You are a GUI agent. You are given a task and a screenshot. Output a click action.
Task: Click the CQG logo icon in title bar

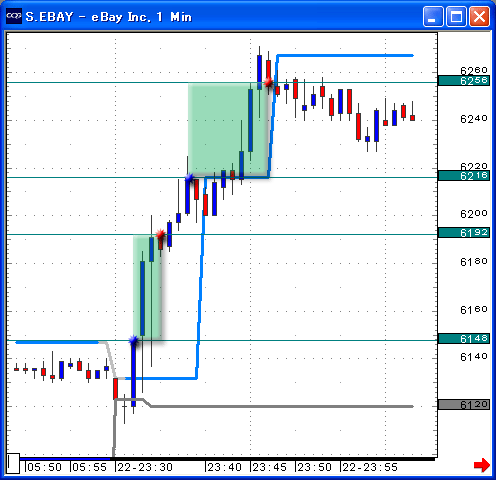[14, 16]
